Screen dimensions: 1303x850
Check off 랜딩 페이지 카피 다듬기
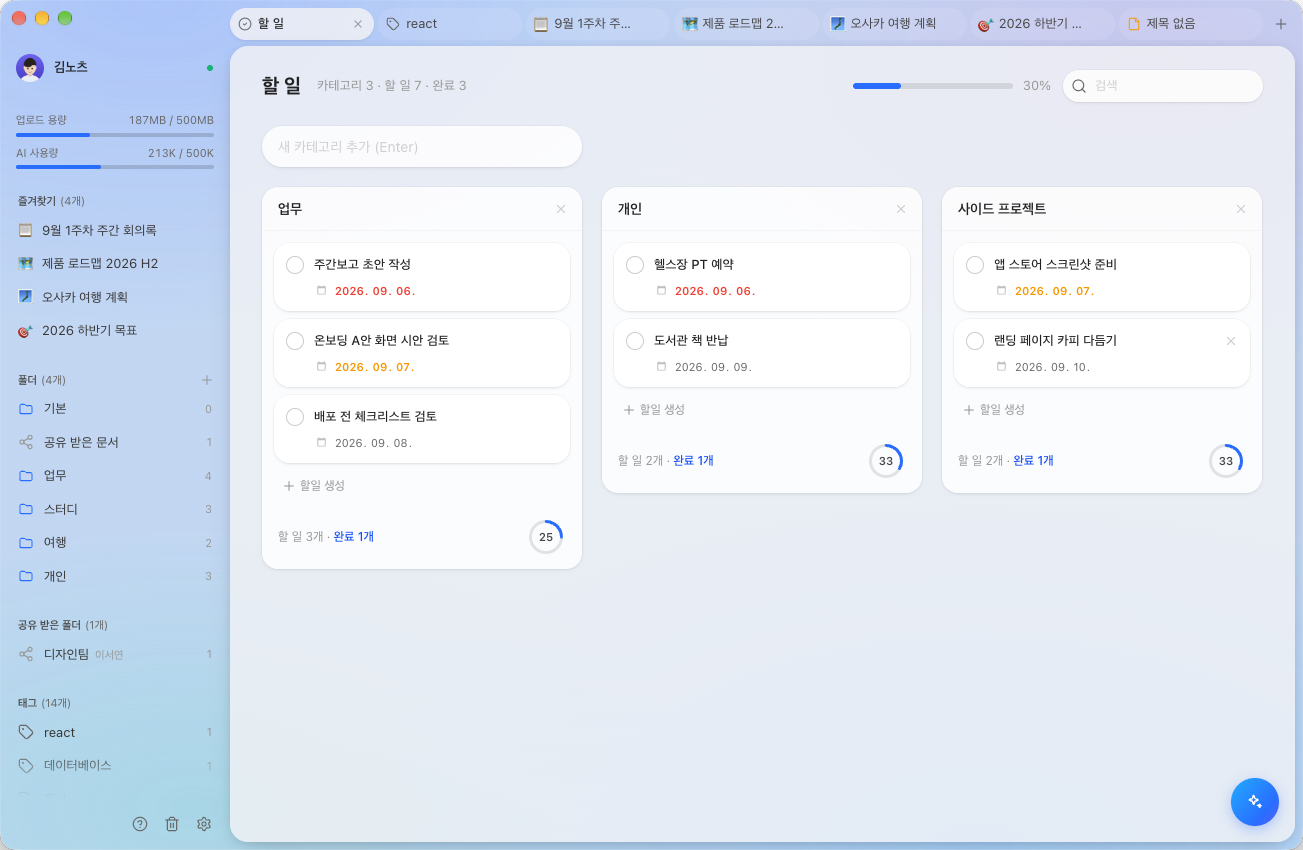pos(975,341)
